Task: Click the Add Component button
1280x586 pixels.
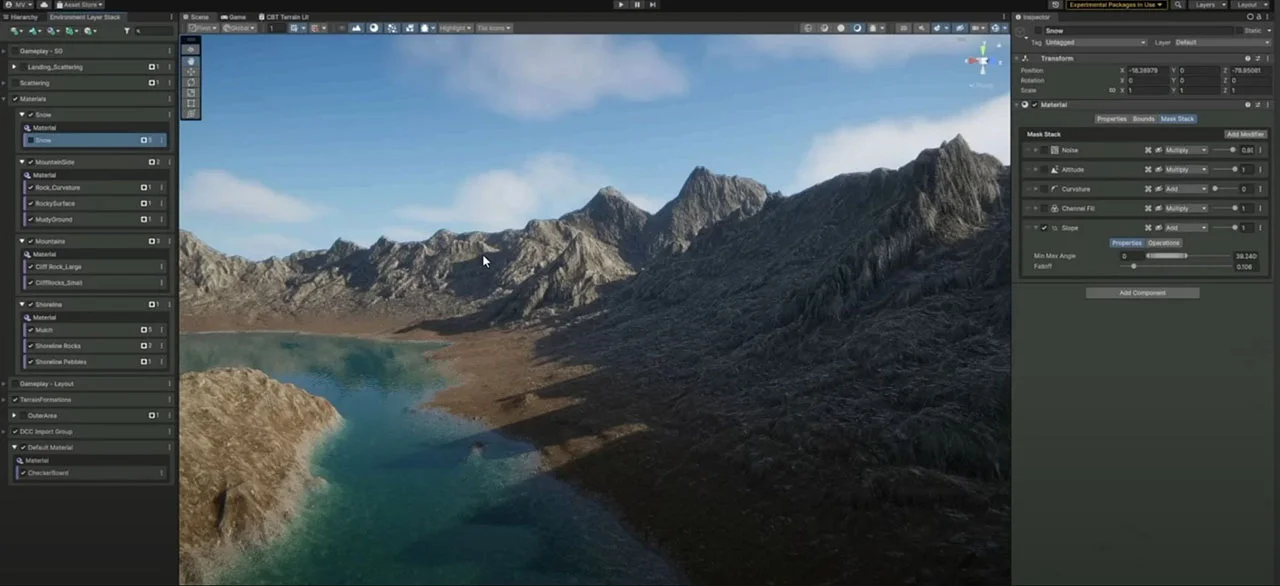Action: [1142, 293]
